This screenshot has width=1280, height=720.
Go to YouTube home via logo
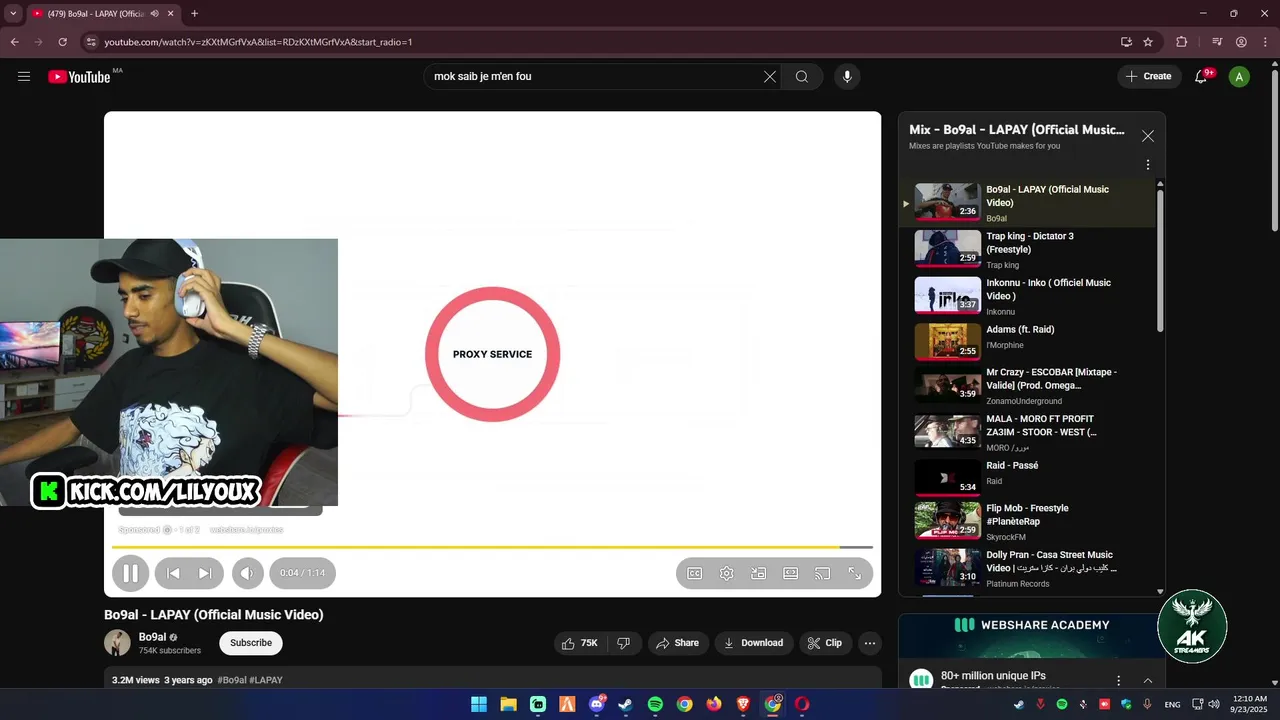[x=79, y=76]
